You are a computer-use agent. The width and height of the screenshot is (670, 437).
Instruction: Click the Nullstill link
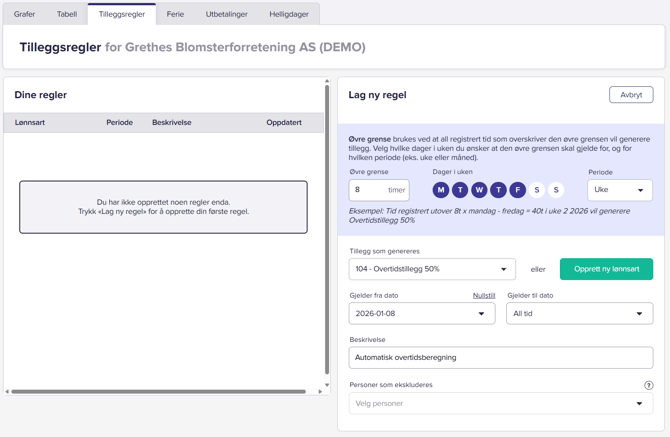click(x=483, y=296)
